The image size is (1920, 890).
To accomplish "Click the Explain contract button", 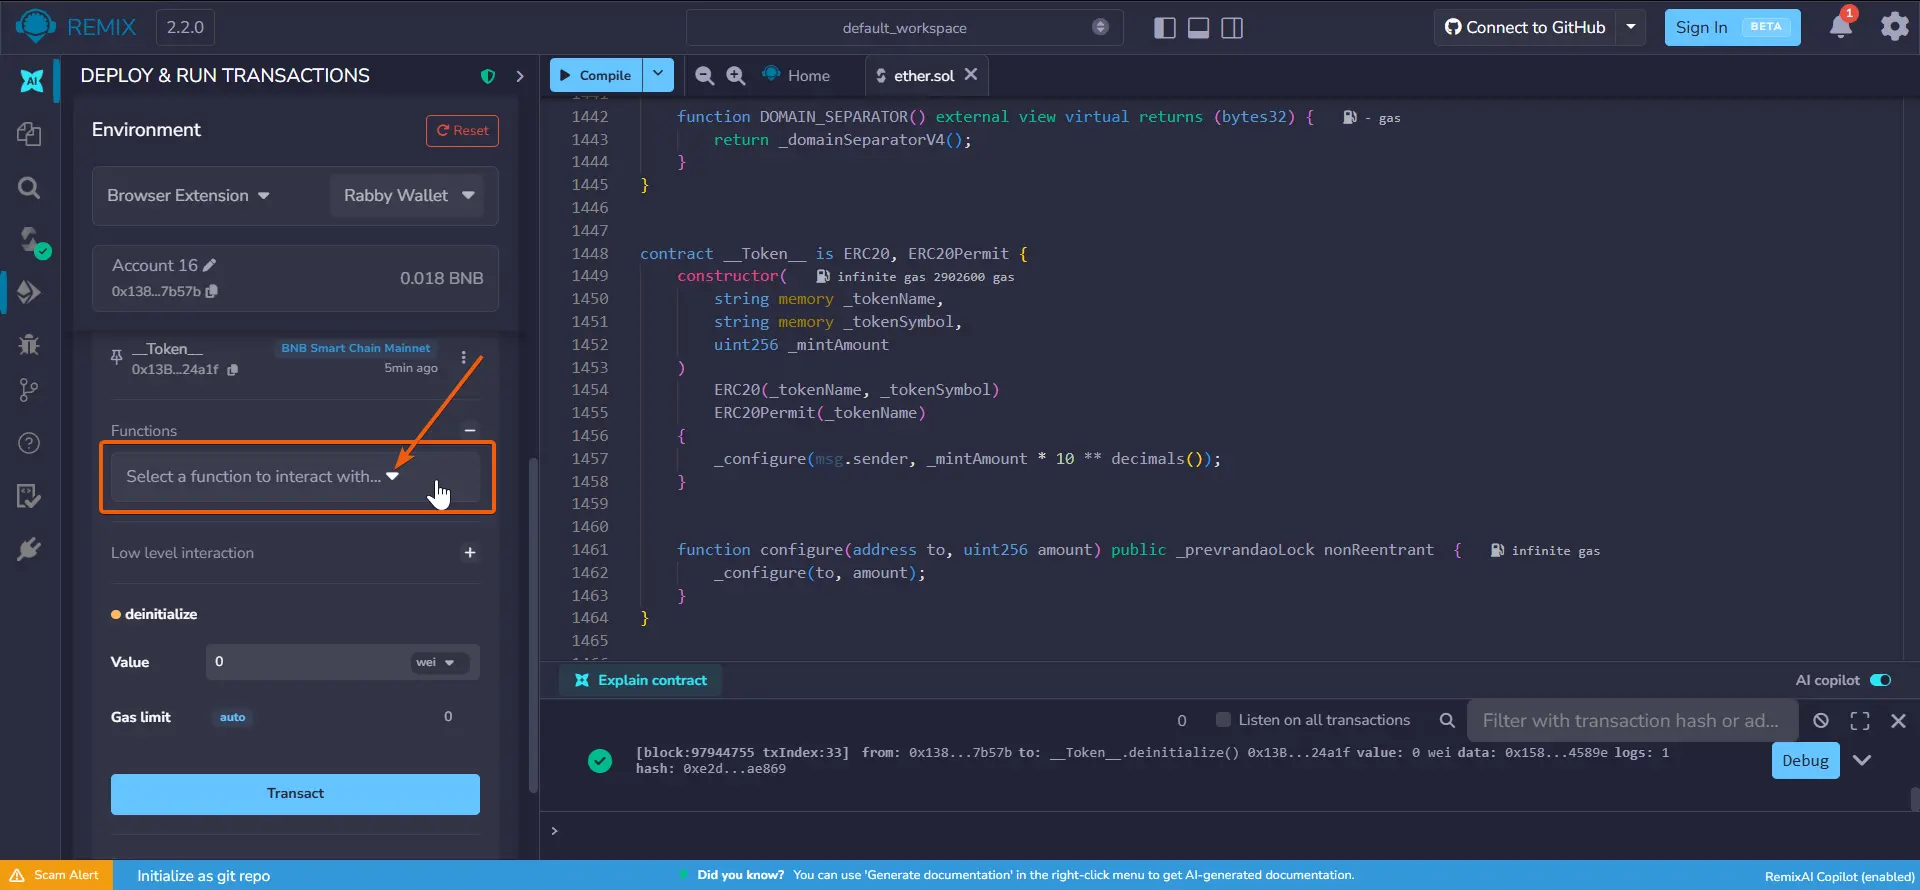I will point(641,680).
